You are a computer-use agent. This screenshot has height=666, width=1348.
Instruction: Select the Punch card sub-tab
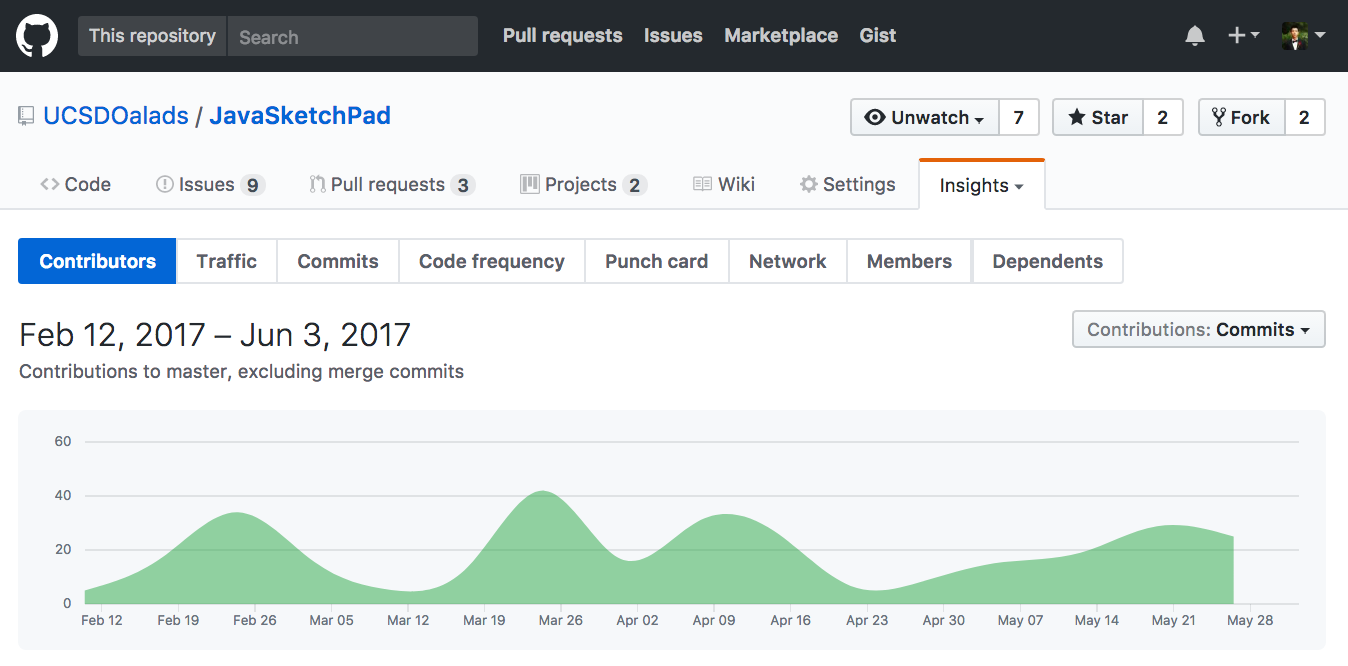pos(657,261)
